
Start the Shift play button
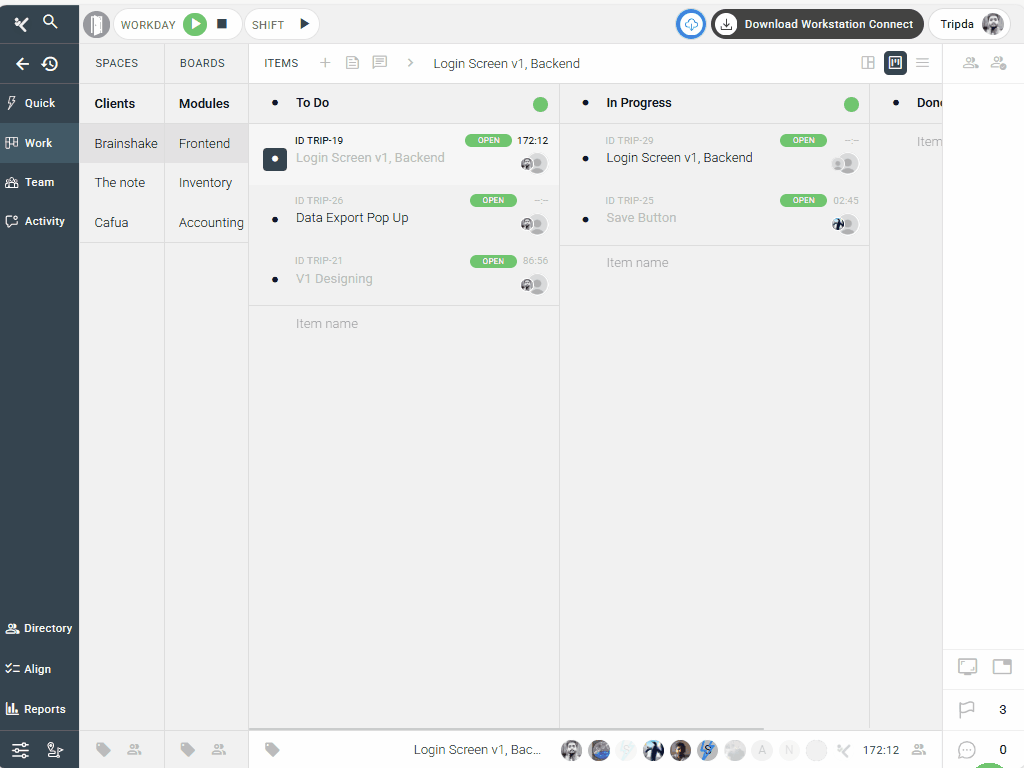(304, 24)
